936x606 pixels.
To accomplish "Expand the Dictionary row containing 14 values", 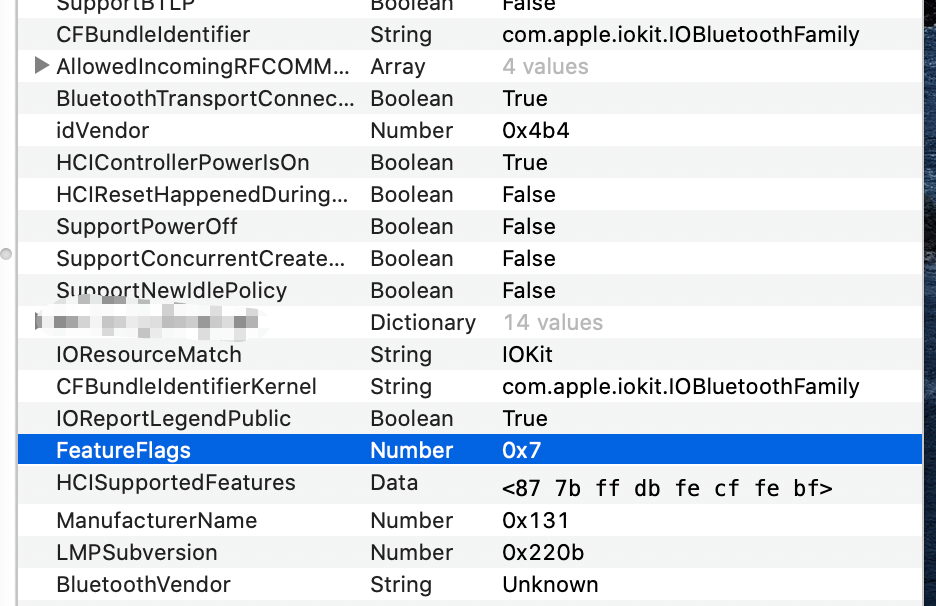I will point(36,322).
